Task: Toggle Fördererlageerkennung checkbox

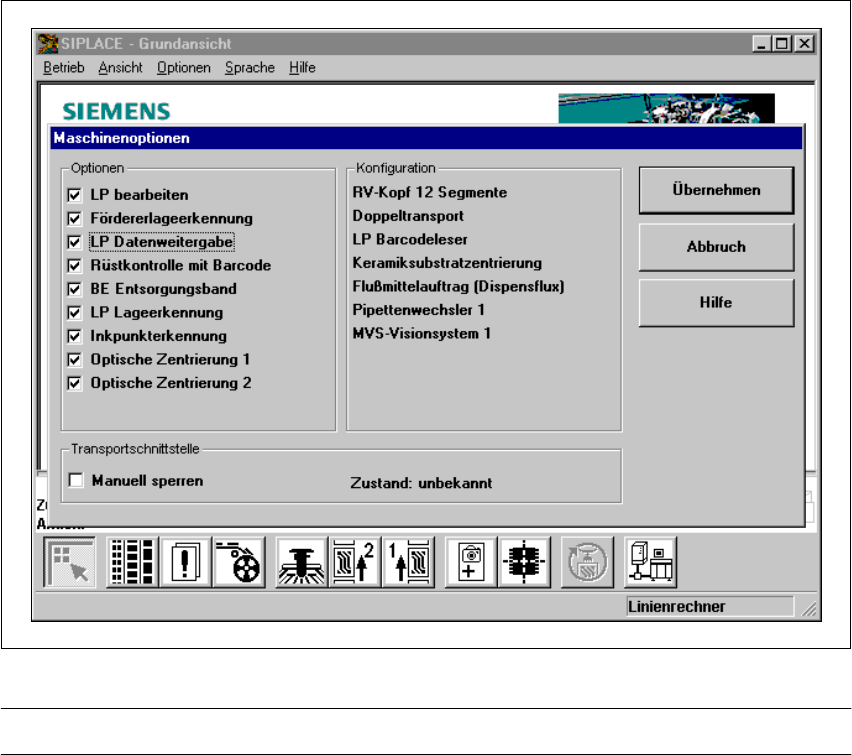Action: [74, 219]
